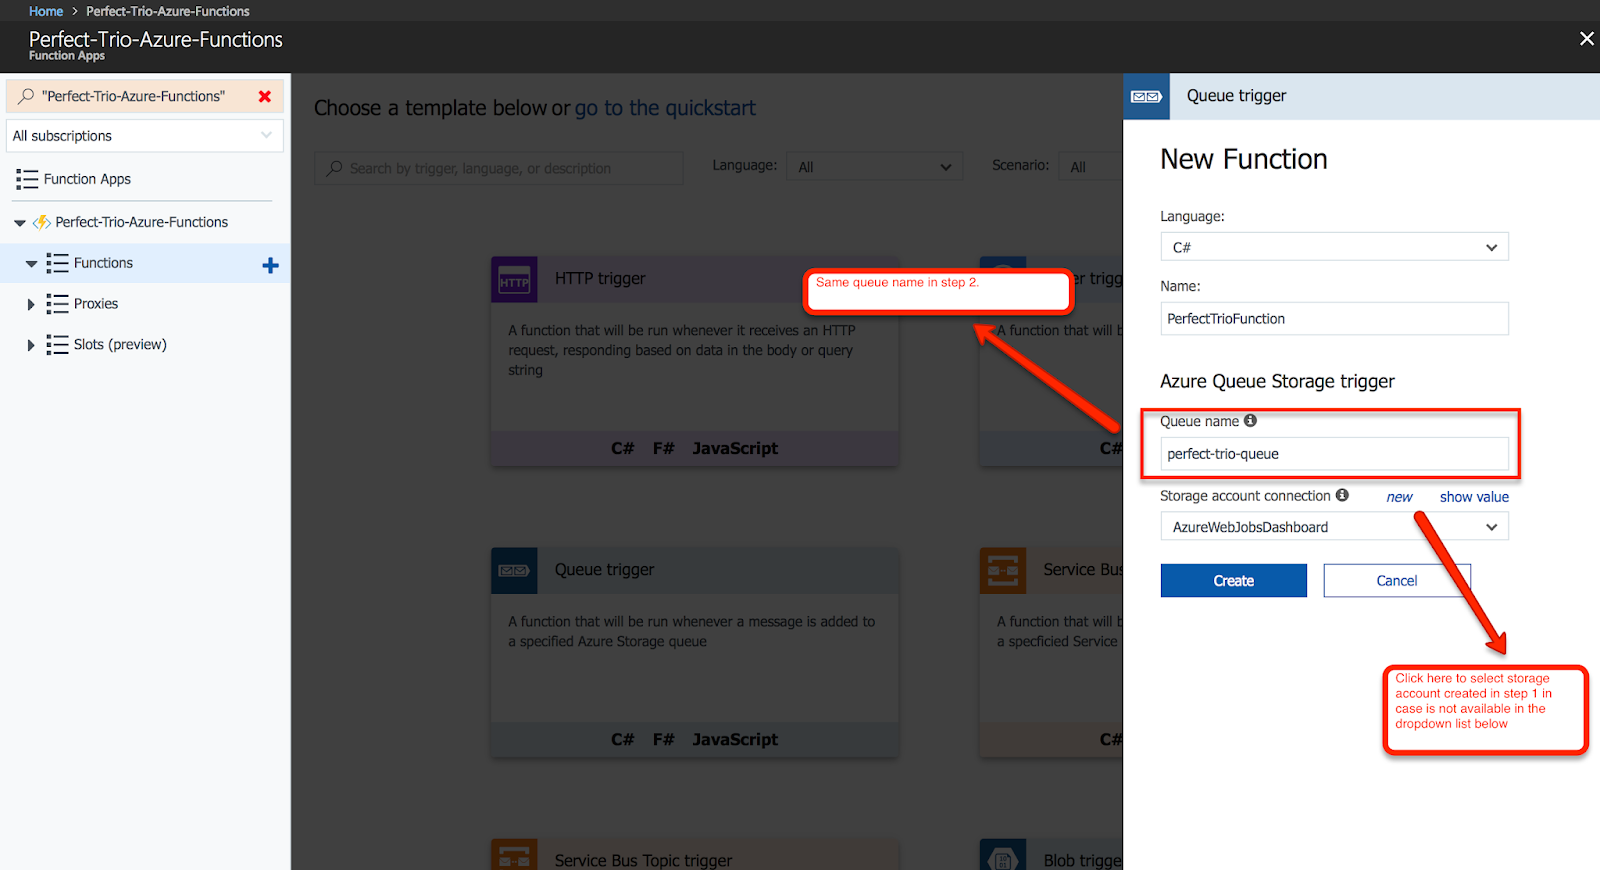The image size is (1600, 870).
Task: Select Proxies item in sidebar tree
Action: [x=96, y=304]
